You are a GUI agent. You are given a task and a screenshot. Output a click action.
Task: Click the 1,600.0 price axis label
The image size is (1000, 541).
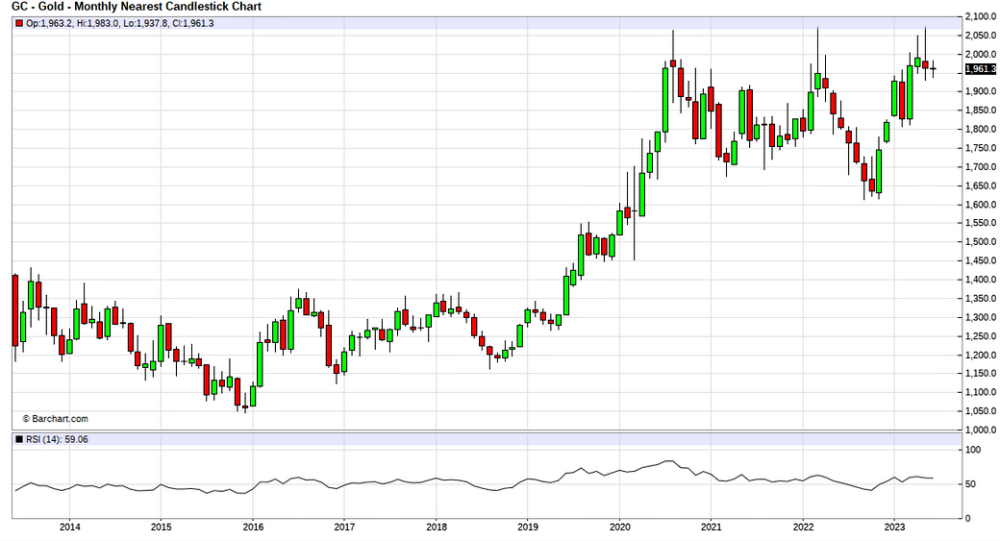[980, 205]
